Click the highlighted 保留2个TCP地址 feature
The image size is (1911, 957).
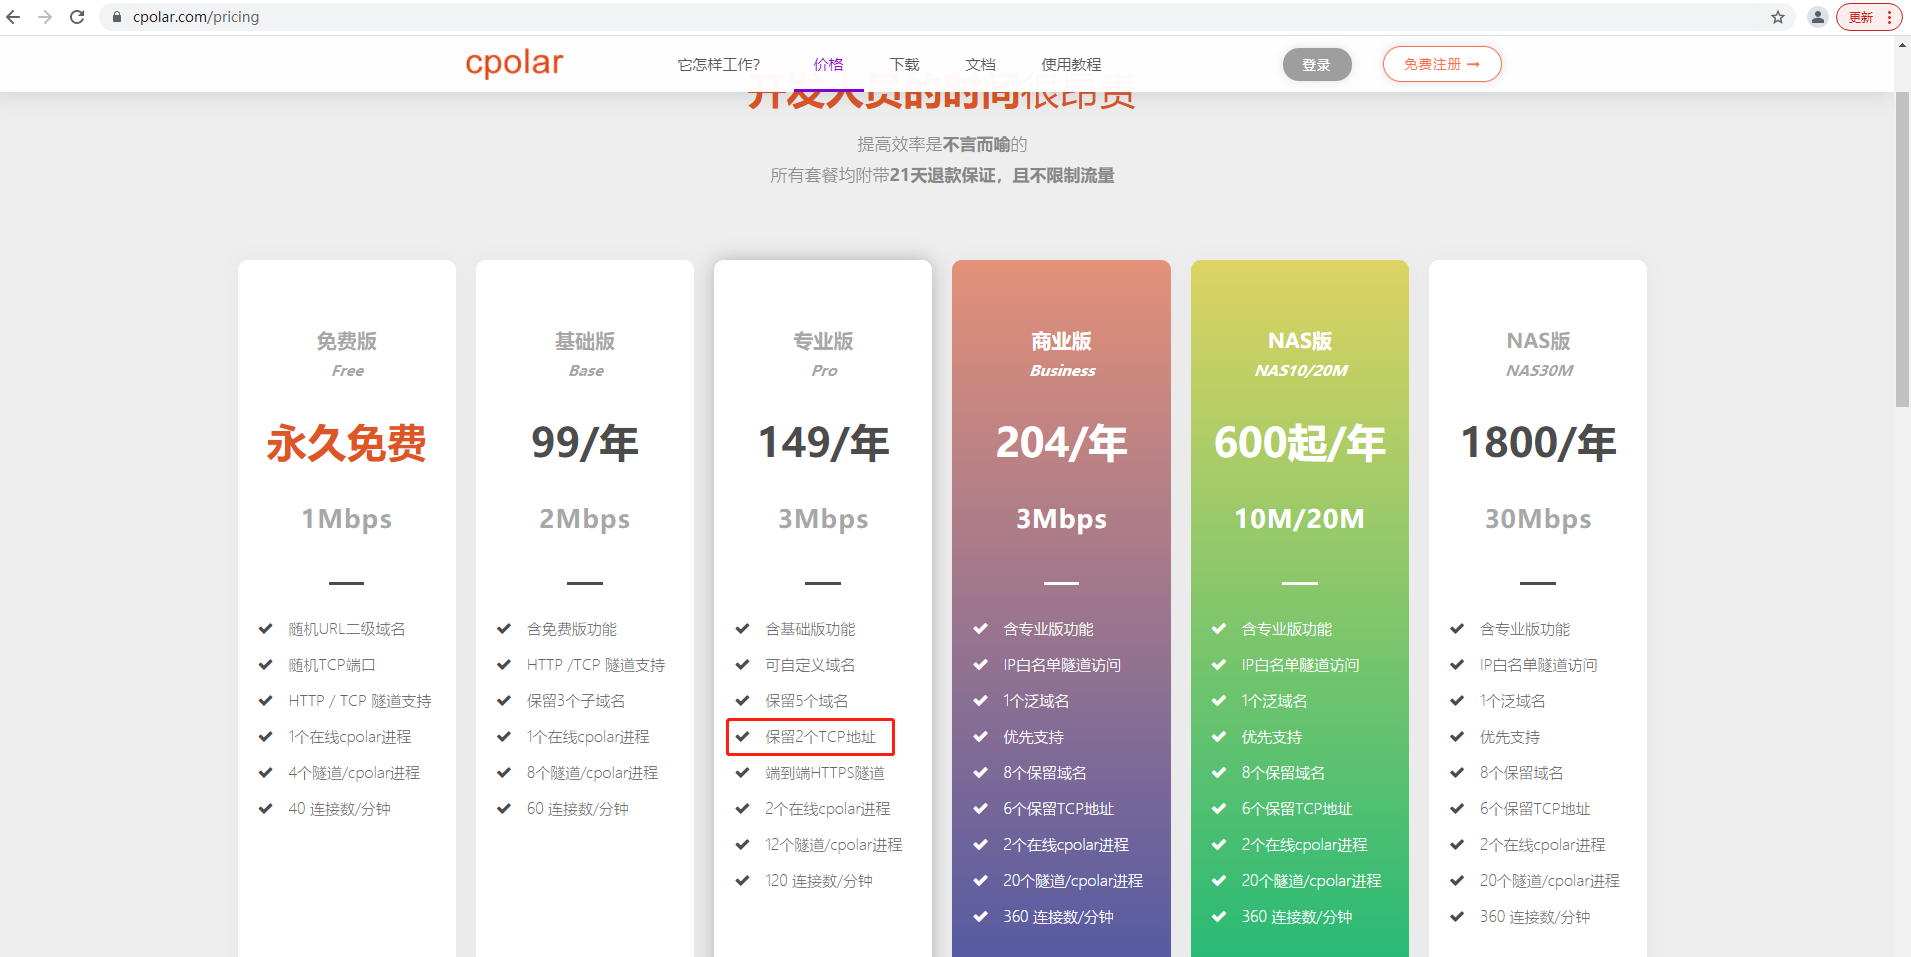point(812,737)
